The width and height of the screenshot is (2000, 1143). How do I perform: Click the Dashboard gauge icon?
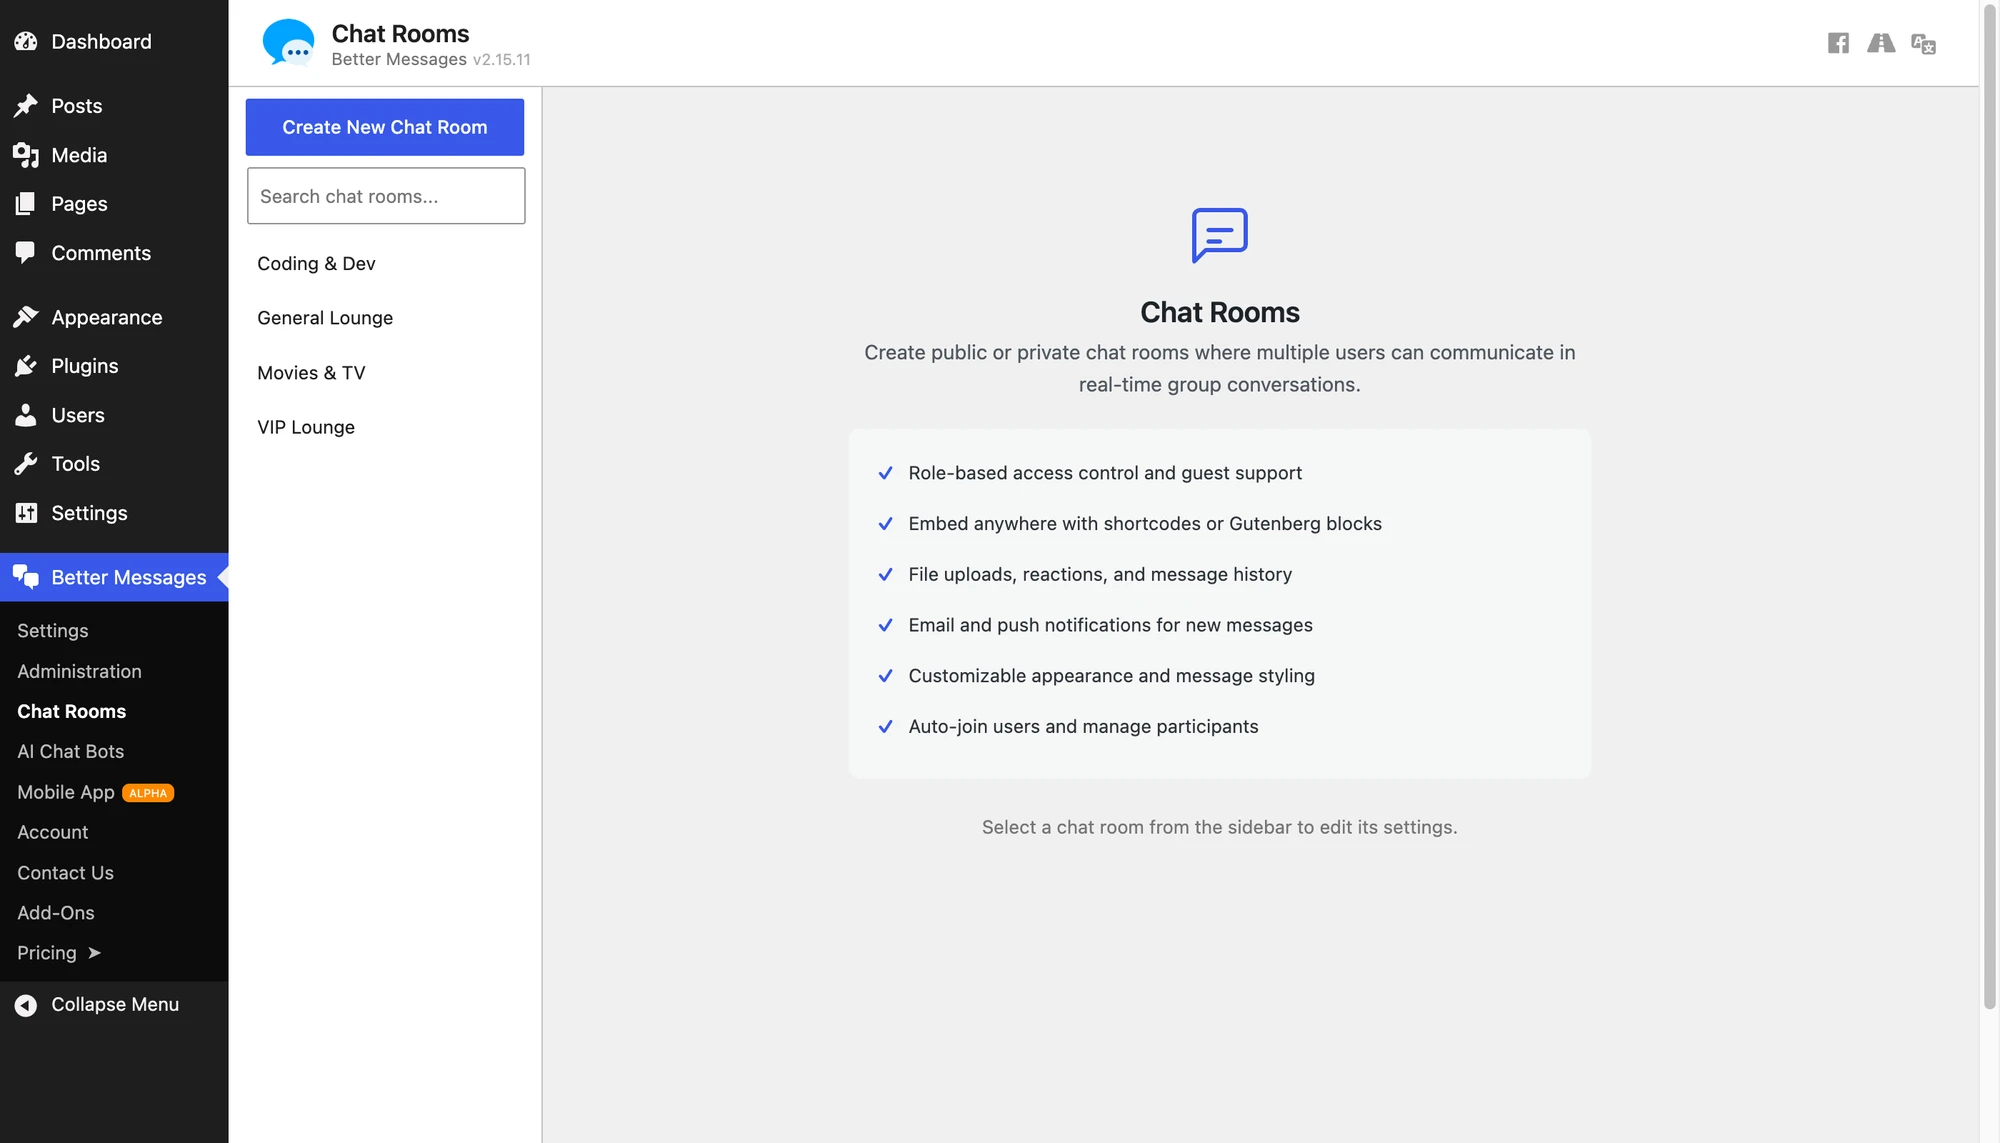(26, 42)
